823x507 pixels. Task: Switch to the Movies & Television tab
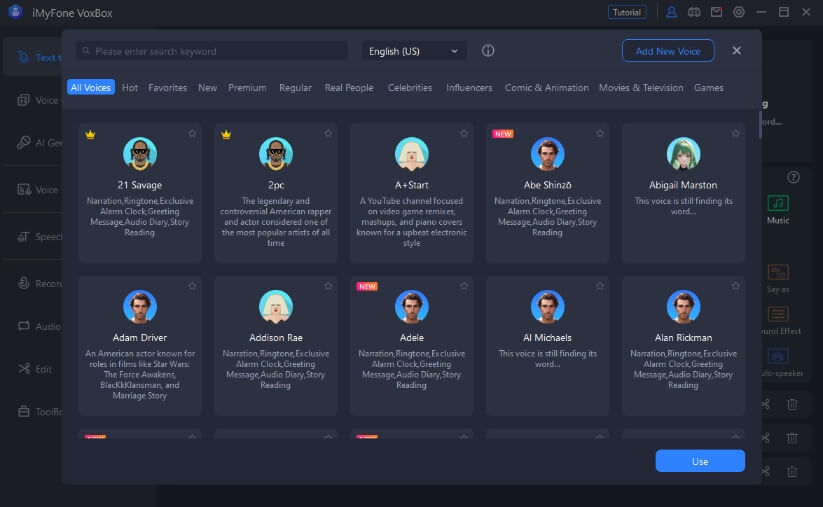point(641,88)
